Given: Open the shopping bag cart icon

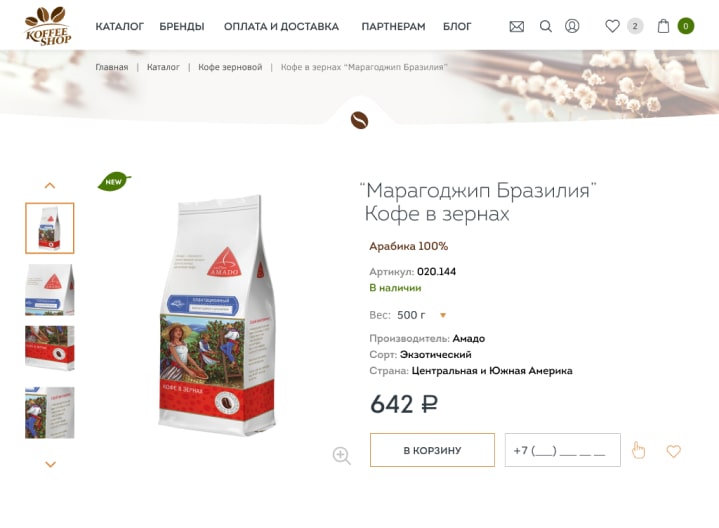Looking at the screenshot, I should coord(663,26).
